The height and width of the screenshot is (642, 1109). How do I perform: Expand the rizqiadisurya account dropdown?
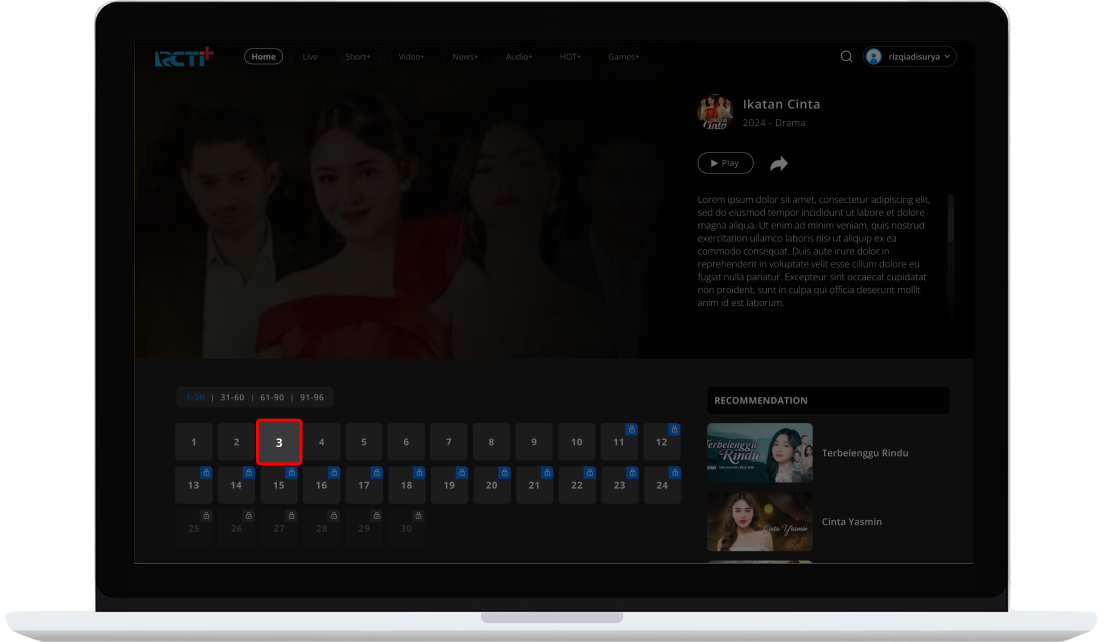946,57
